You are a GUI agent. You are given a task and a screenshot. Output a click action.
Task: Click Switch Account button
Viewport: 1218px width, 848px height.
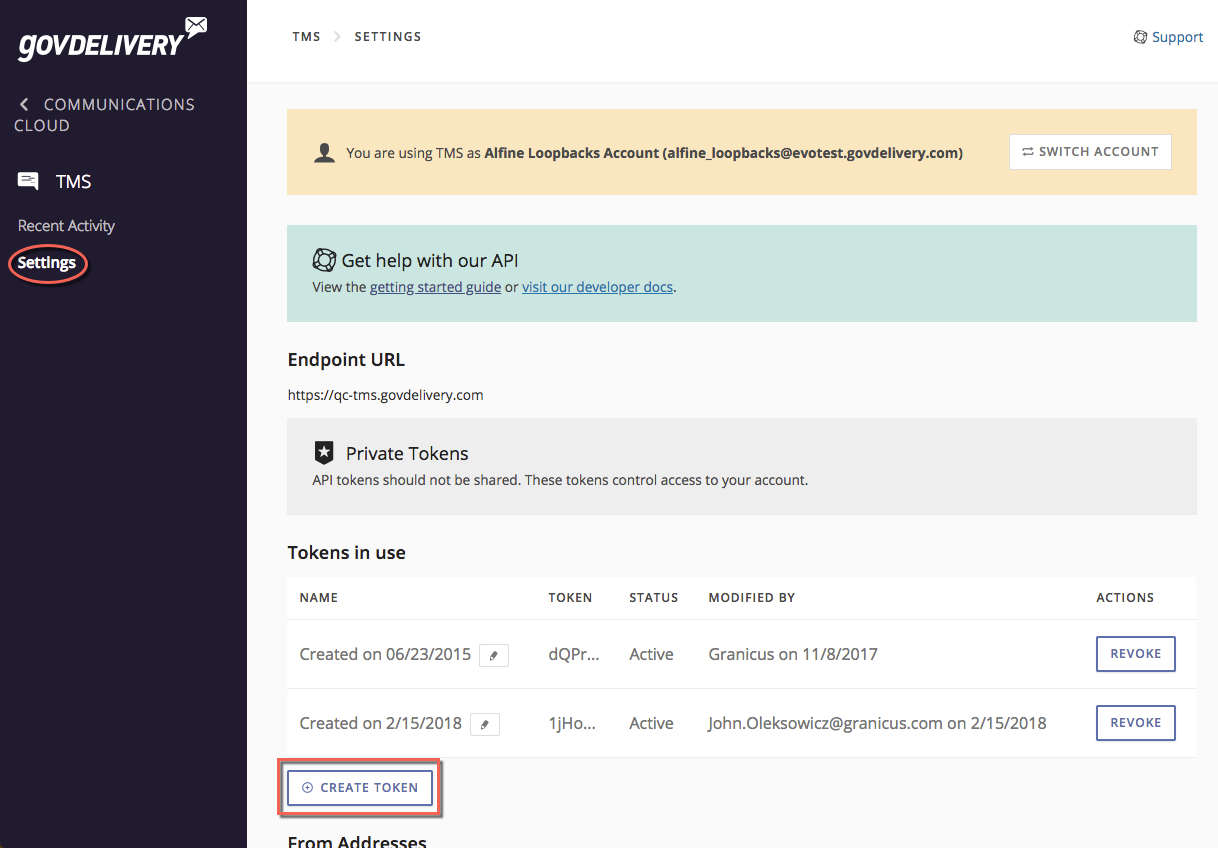point(1090,152)
